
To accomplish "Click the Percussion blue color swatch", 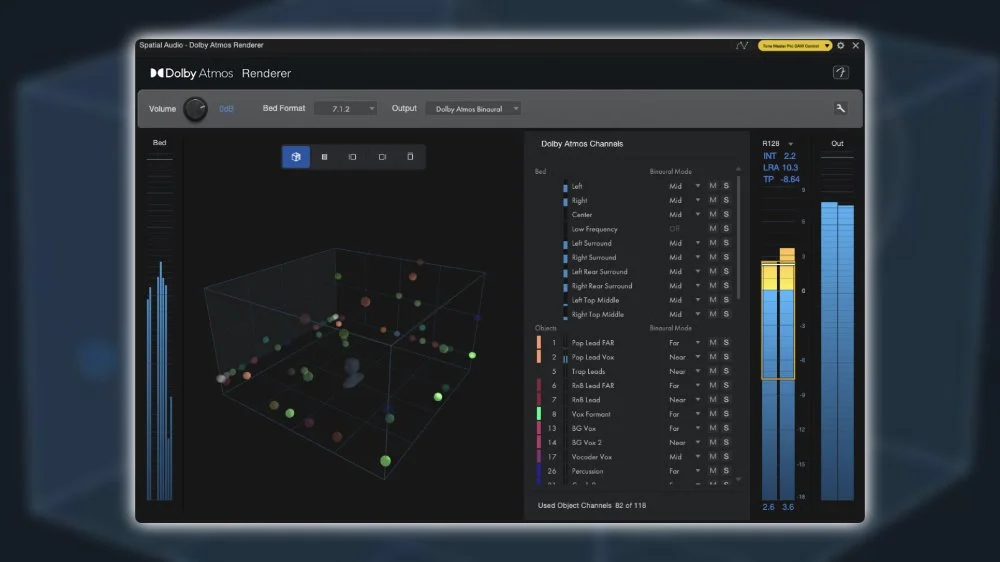I will tap(539, 471).
